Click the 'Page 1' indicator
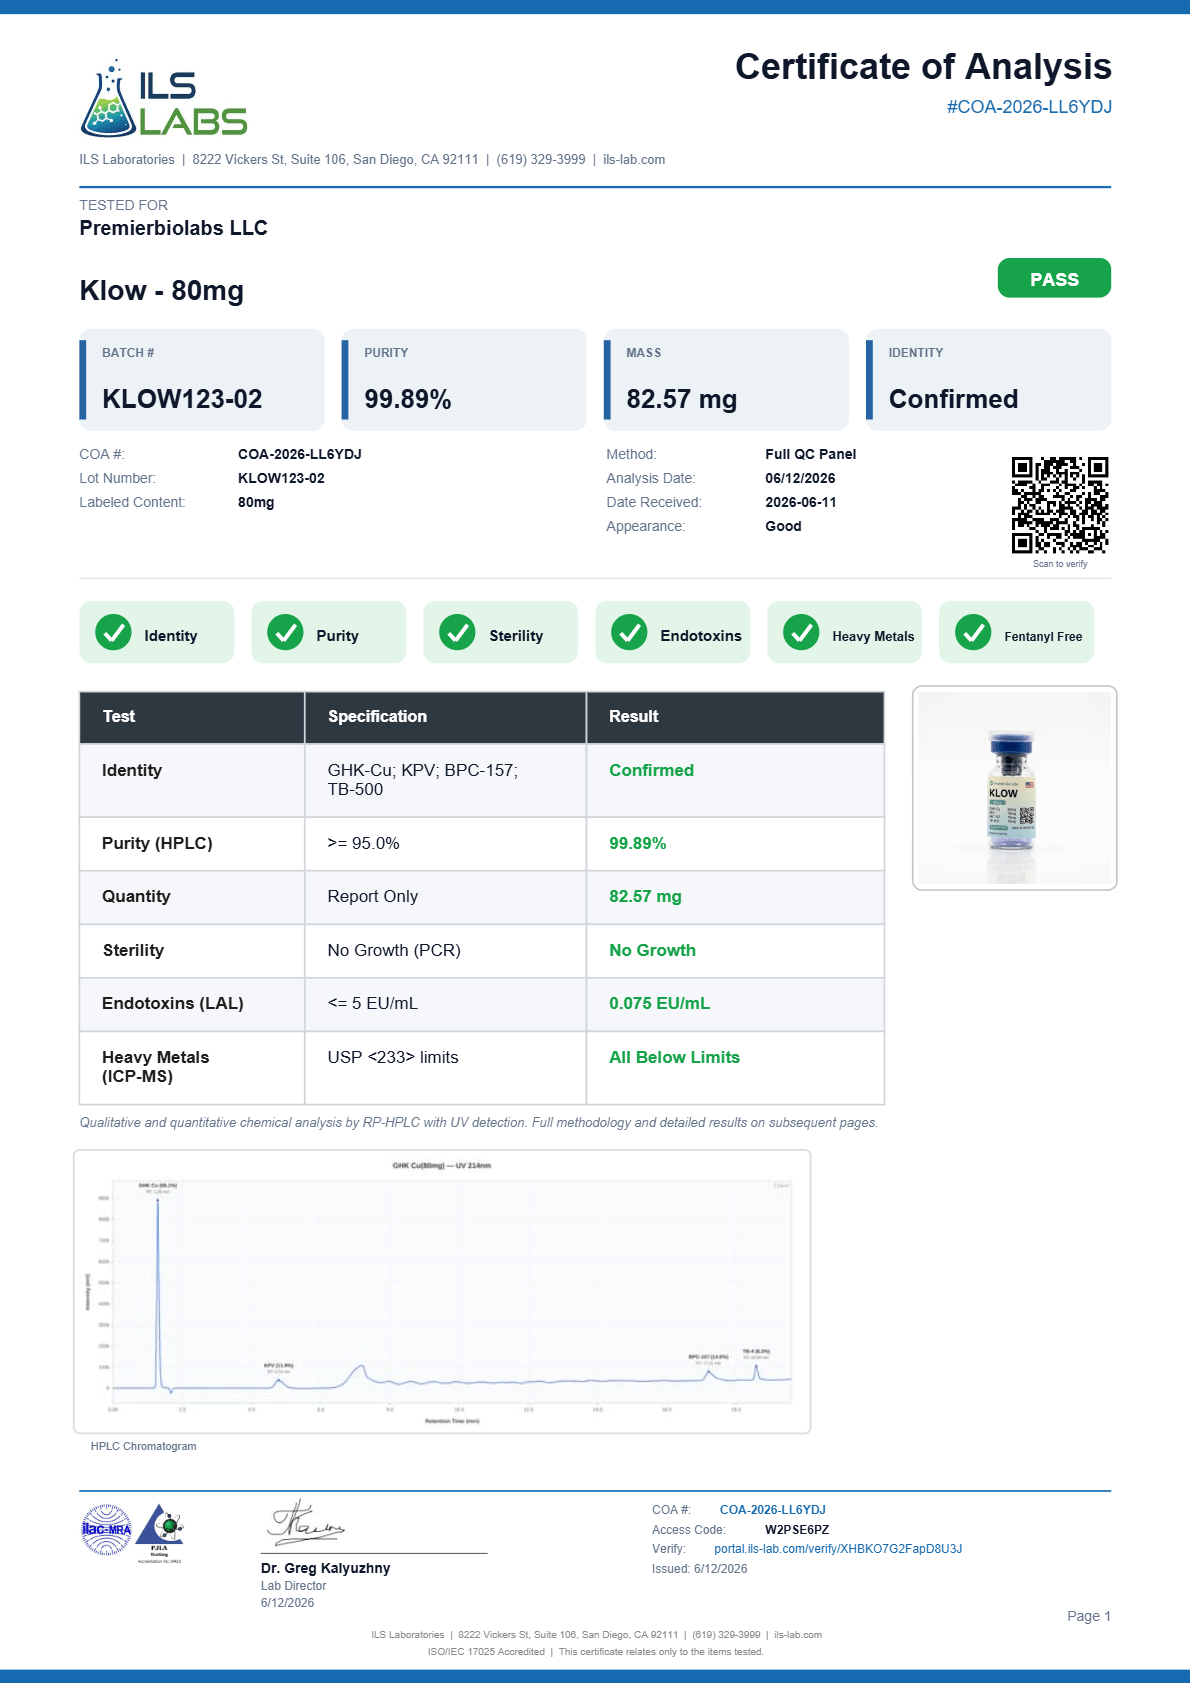1190x1683 pixels. click(1089, 1616)
